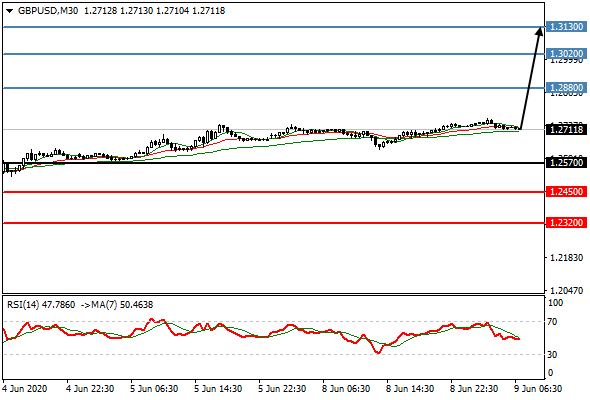Click the 5 Jun 22:30 time label

pos(282,389)
